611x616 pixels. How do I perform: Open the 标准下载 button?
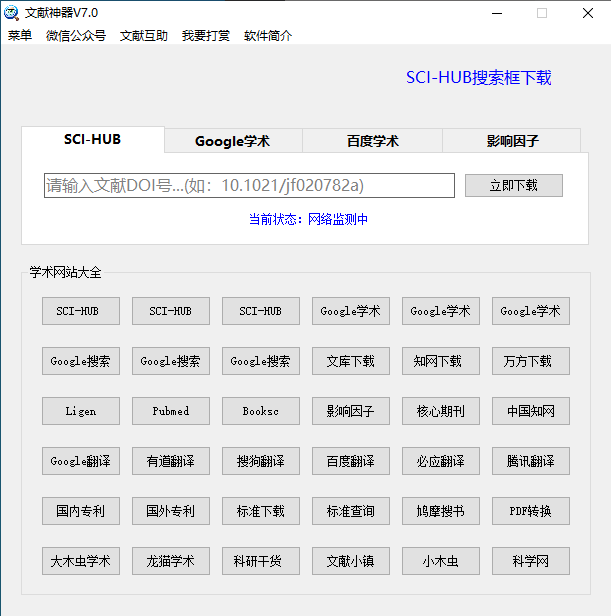pyautogui.click(x=261, y=511)
